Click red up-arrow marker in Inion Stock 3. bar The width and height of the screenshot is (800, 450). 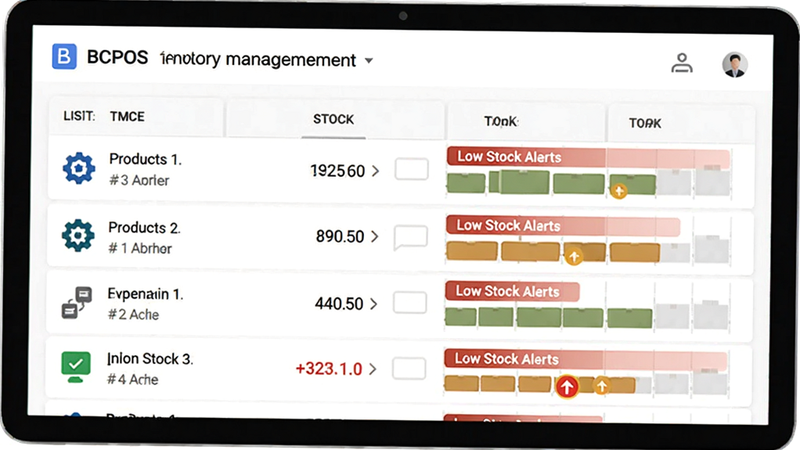coord(567,387)
